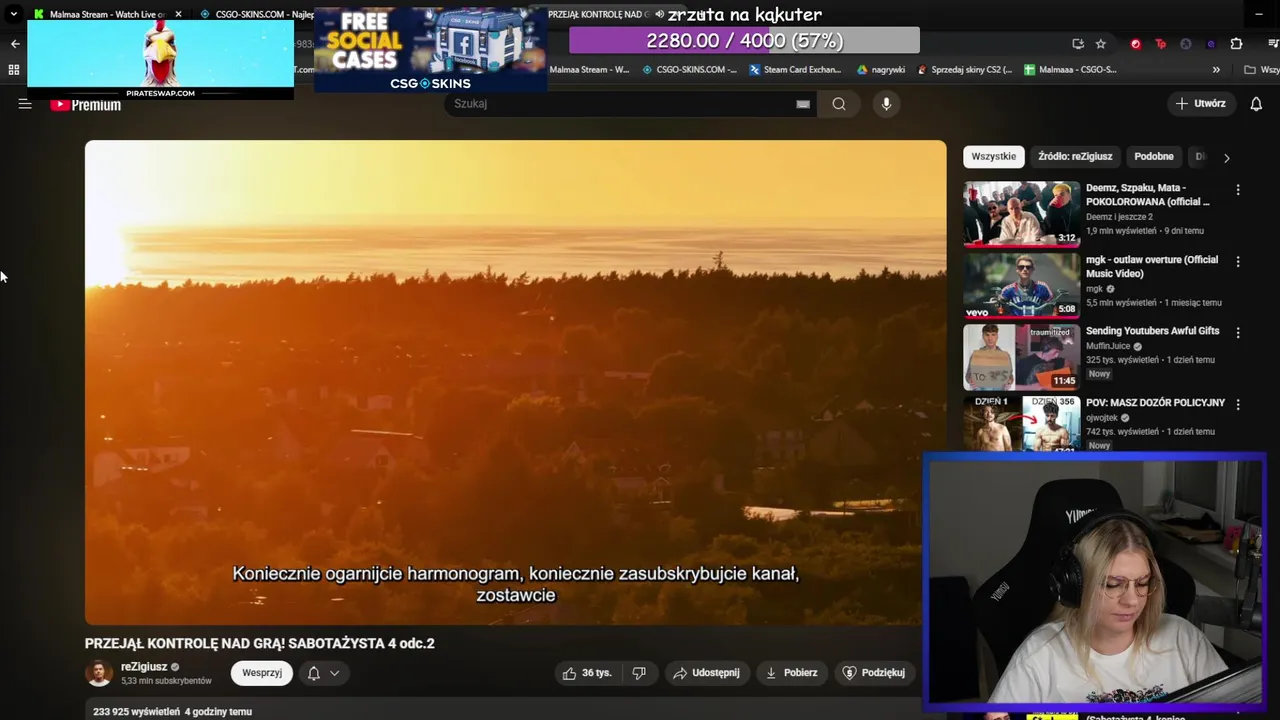The height and width of the screenshot is (720, 1280).
Task: Open the ojwojtek channel link
Action: pos(1102,418)
